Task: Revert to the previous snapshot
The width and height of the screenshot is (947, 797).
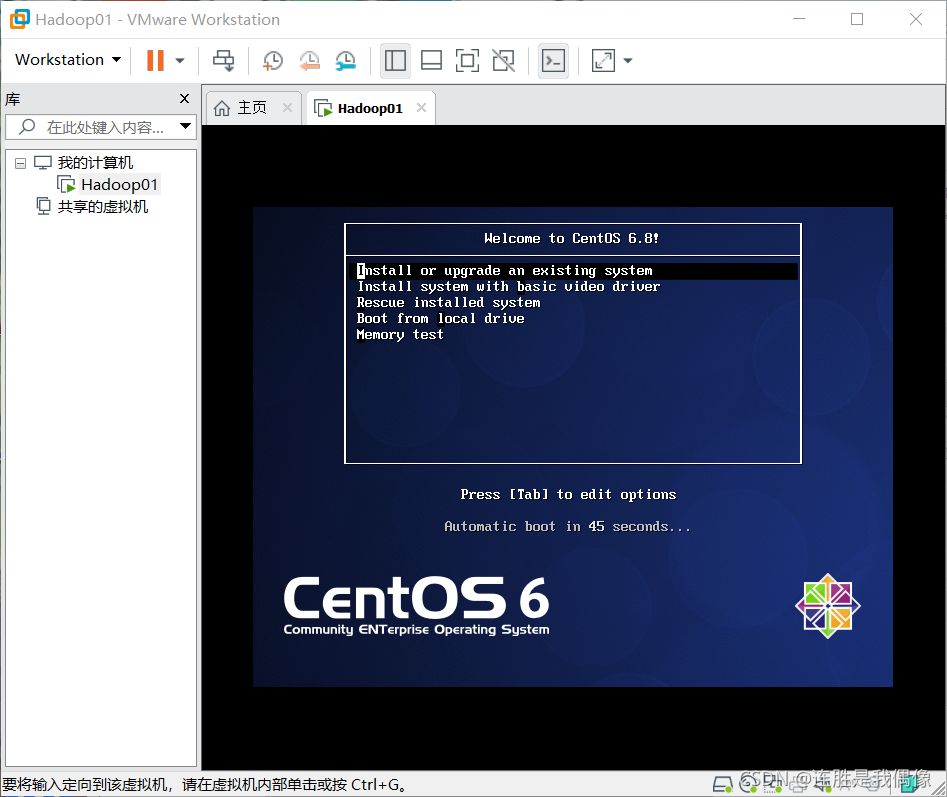Action: (x=309, y=60)
